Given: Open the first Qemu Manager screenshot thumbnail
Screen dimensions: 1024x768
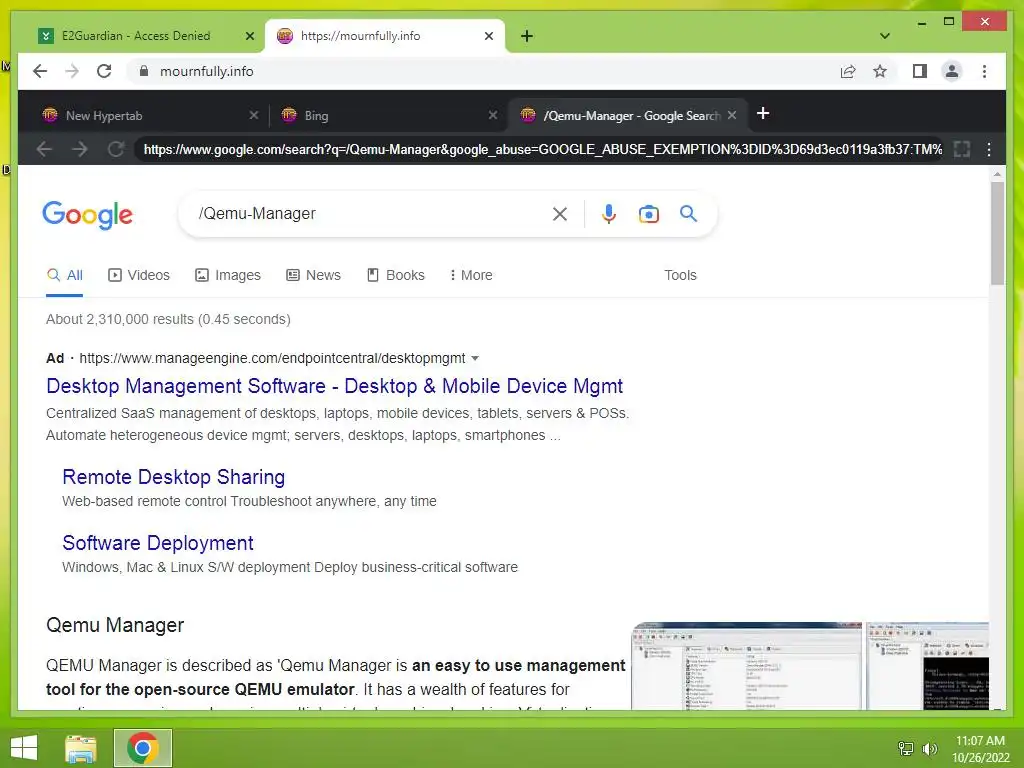Looking at the screenshot, I should click(x=747, y=666).
